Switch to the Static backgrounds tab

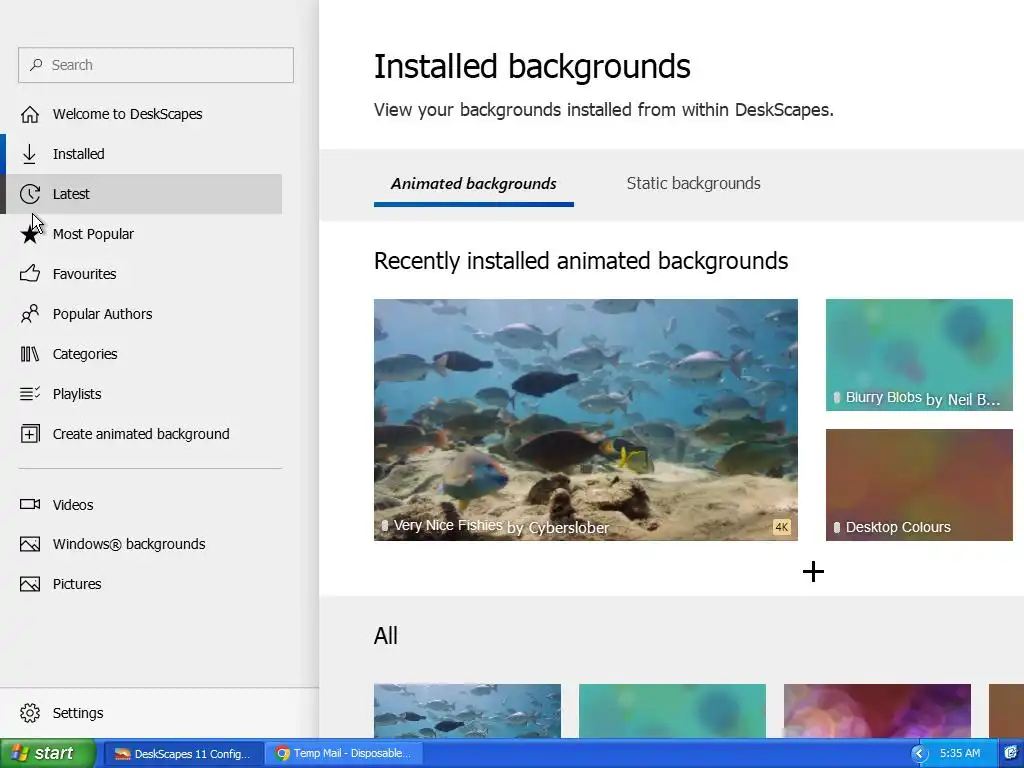click(694, 184)
